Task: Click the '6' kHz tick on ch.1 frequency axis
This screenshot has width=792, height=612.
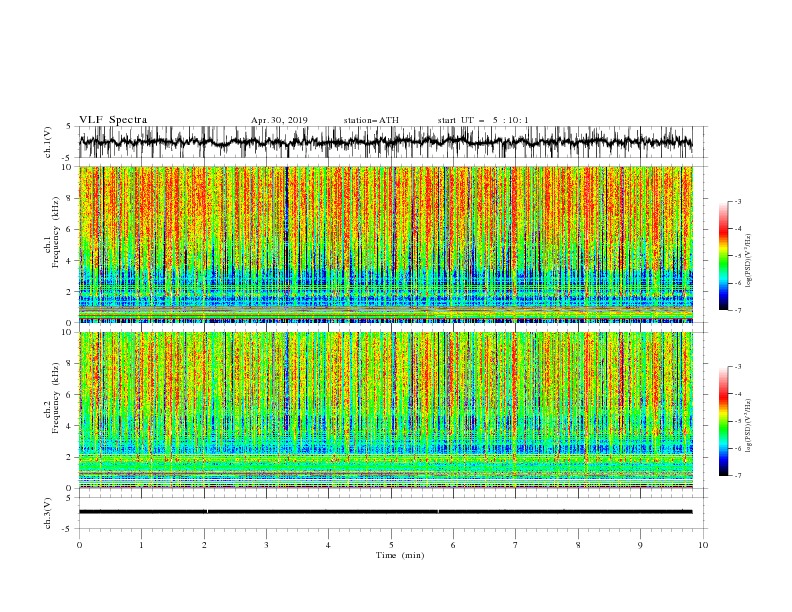Action: coord(69,229)
